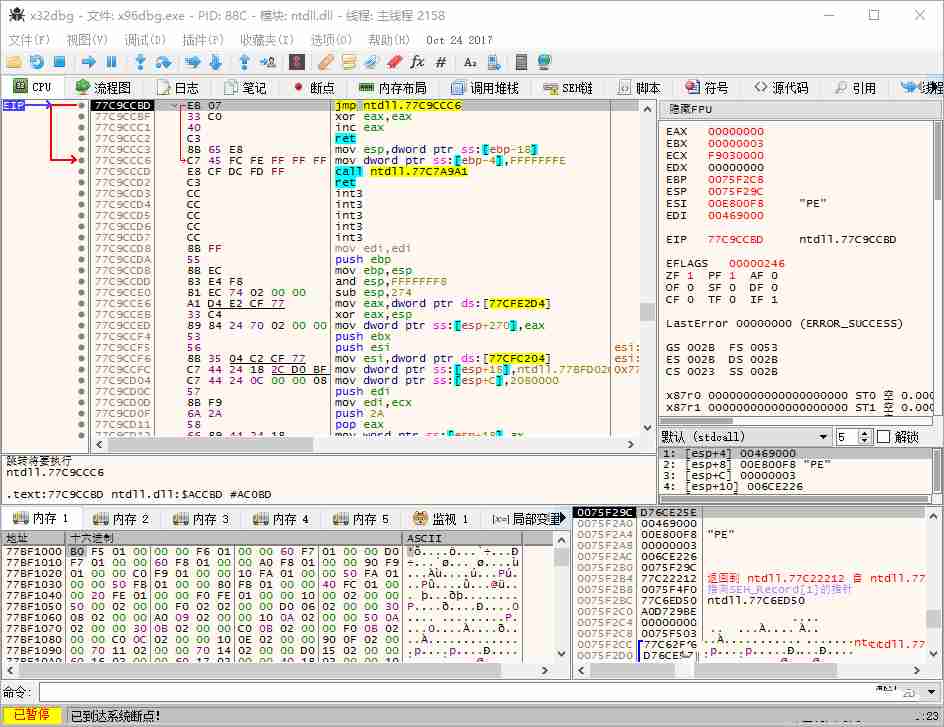Click the intermodular calls icon
This screenshot has height=727, width=944.
pyautogui.click(x=494, y=62)
